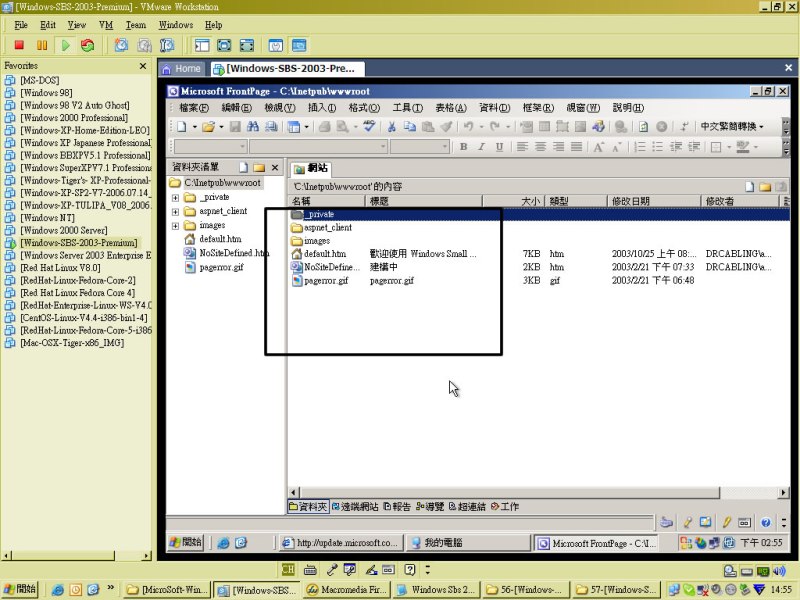Create new page in the folder list pane
800x600 pixels.
244,167
